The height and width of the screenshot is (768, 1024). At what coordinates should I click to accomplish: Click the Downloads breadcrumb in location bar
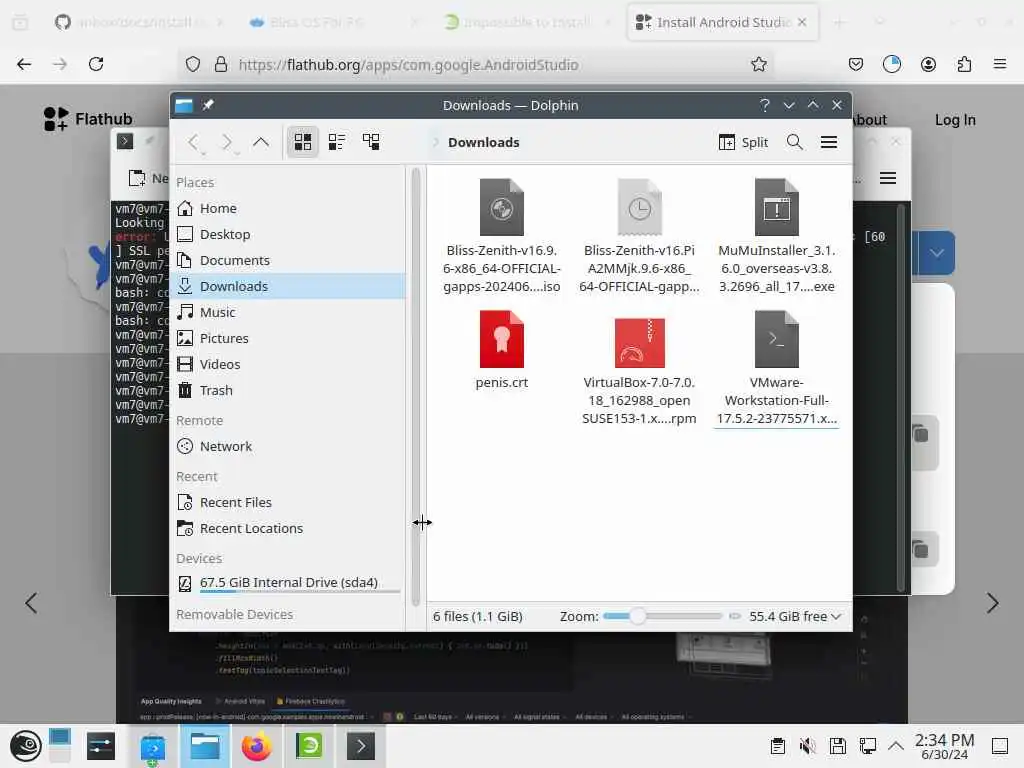tap(483, 142)
